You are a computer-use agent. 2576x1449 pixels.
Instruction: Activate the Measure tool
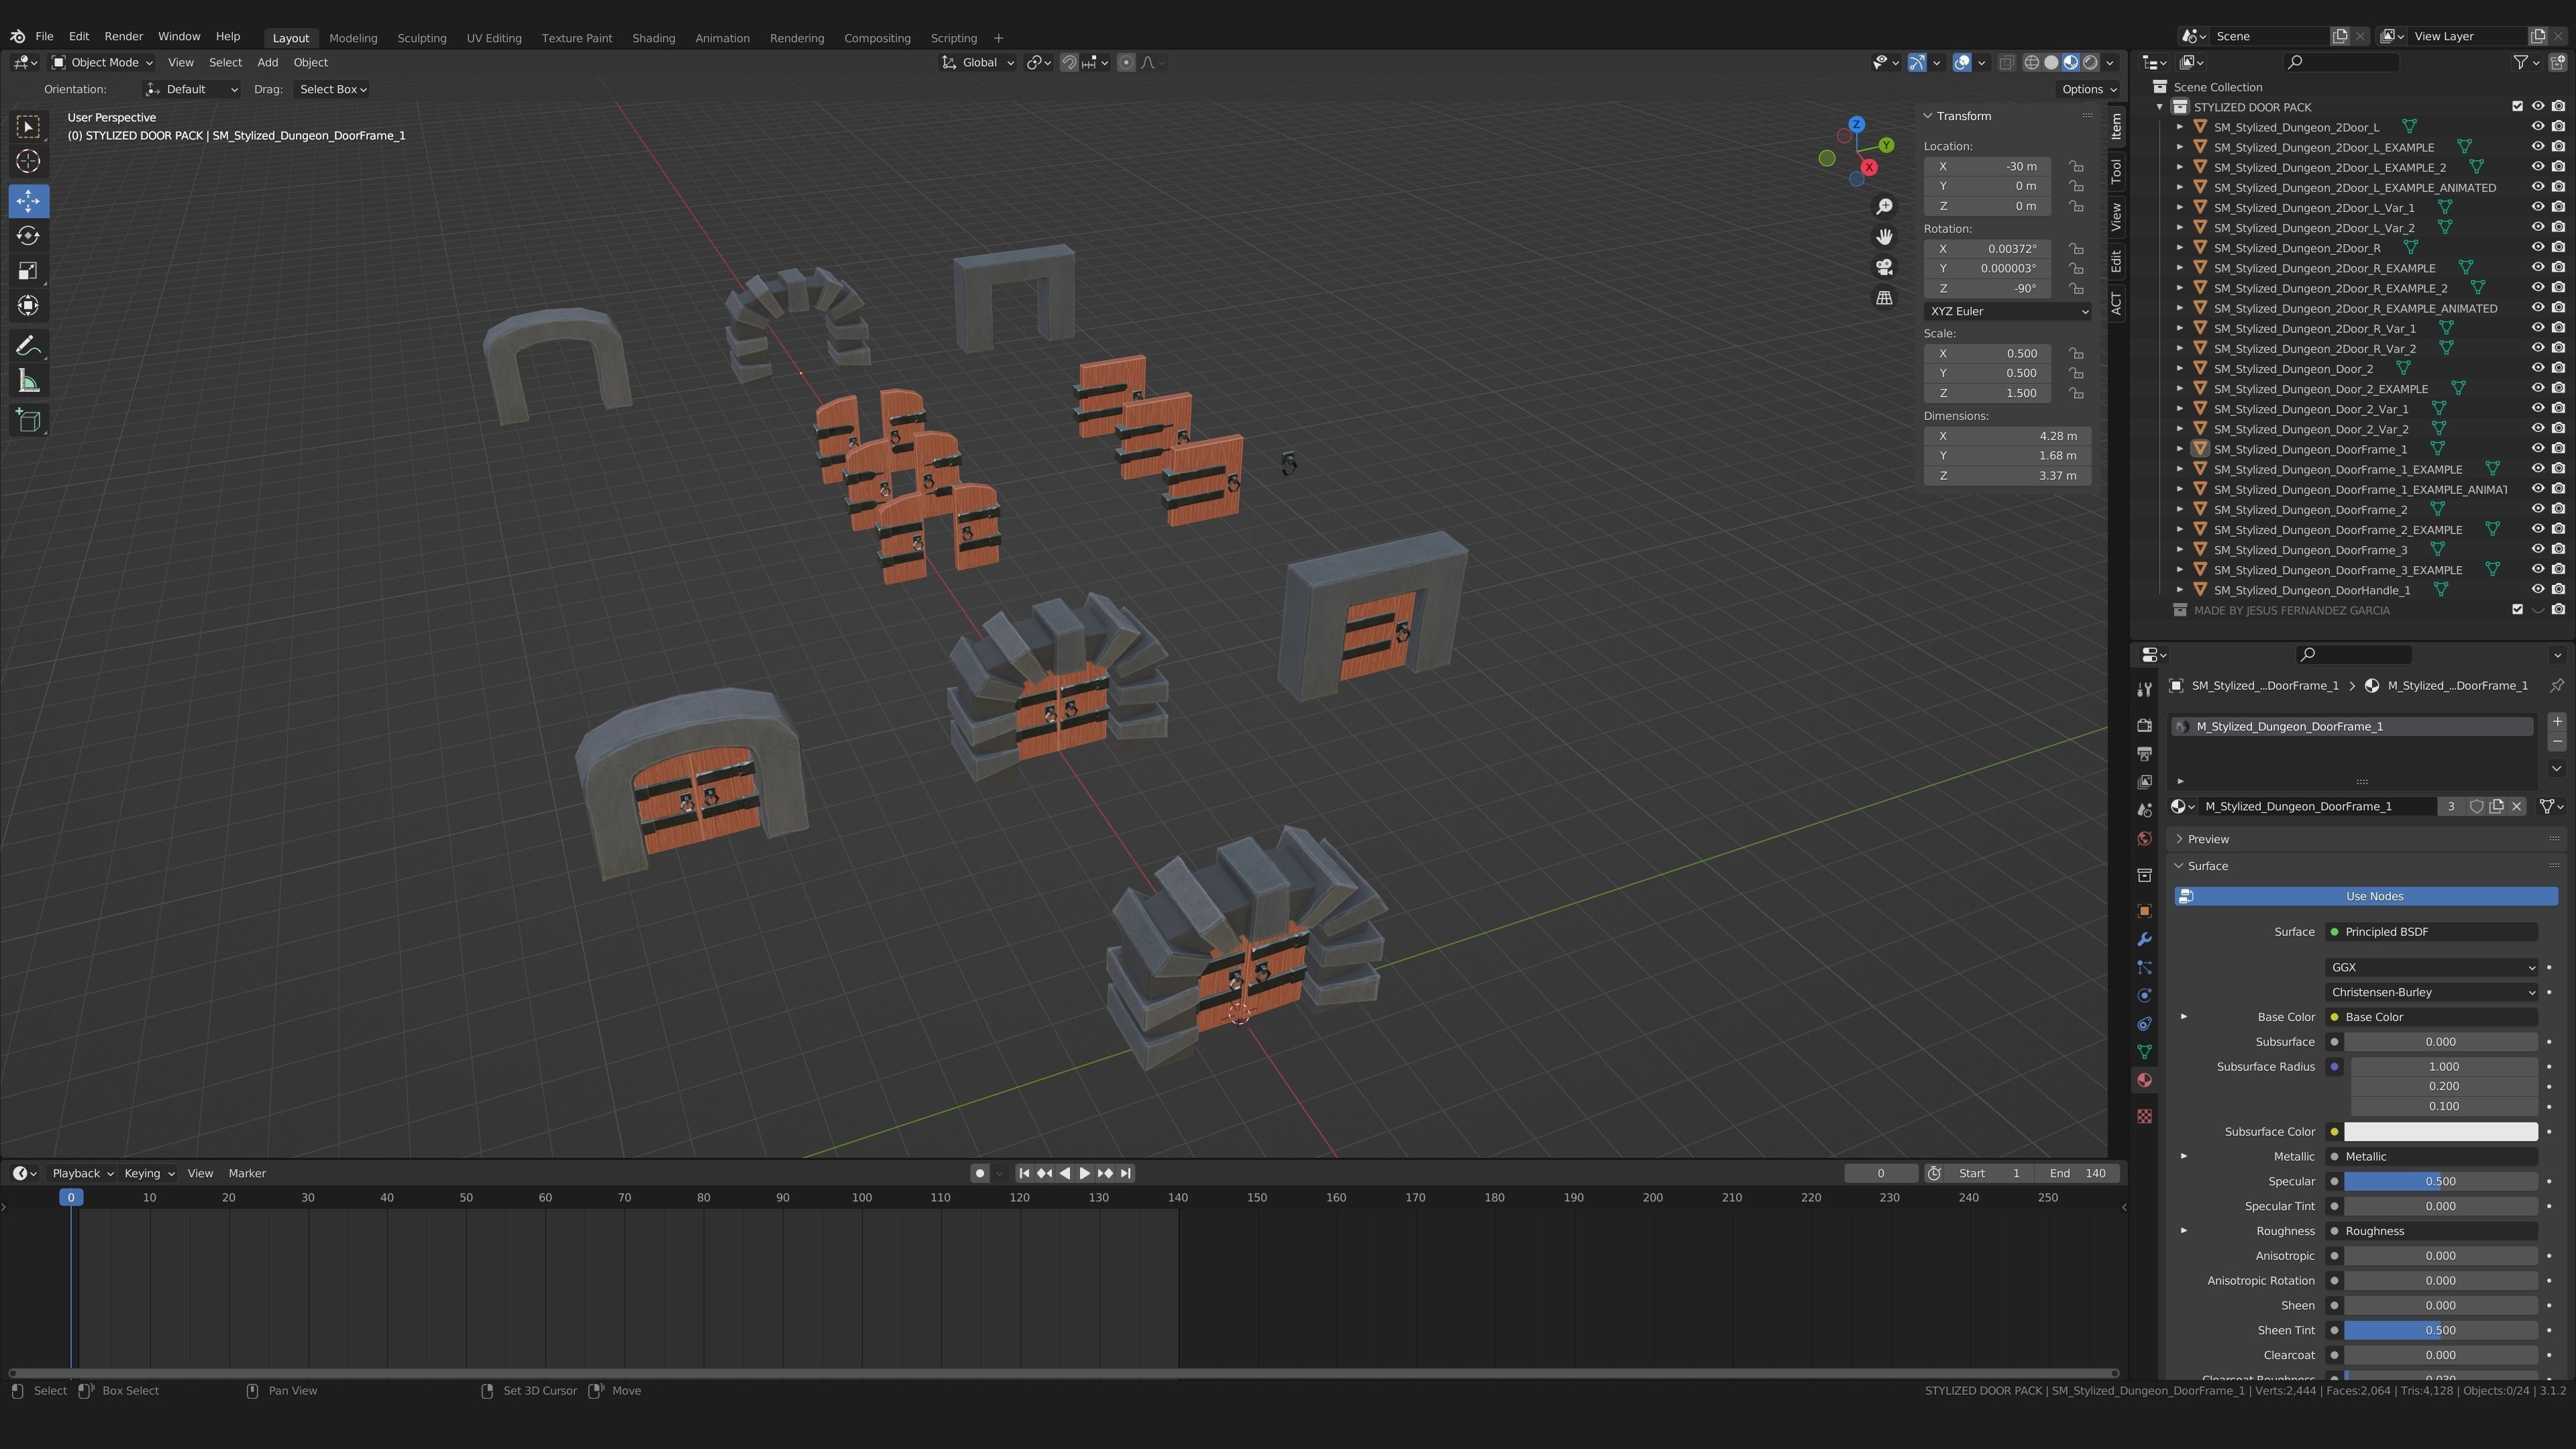pos(28,381)
